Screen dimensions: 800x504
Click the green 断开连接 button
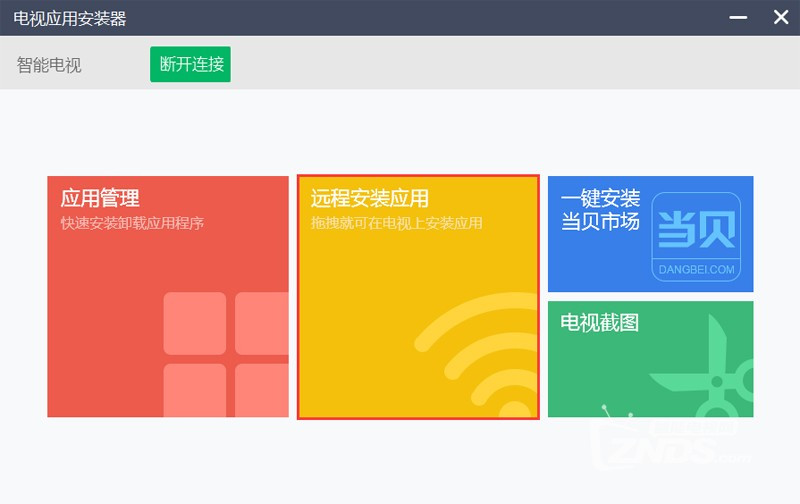190,64
